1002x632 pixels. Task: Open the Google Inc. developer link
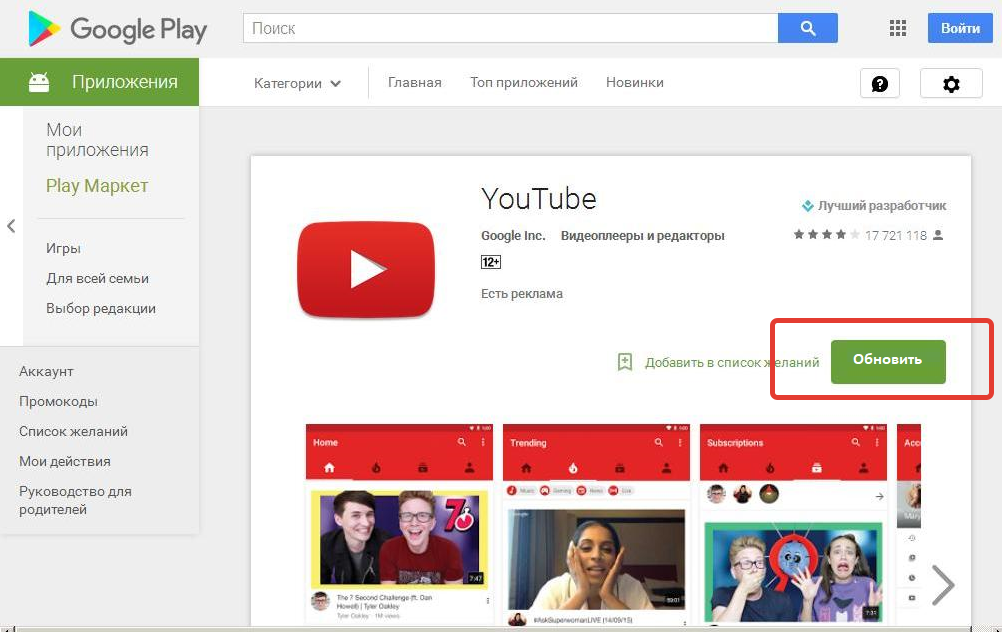point(513,236)
